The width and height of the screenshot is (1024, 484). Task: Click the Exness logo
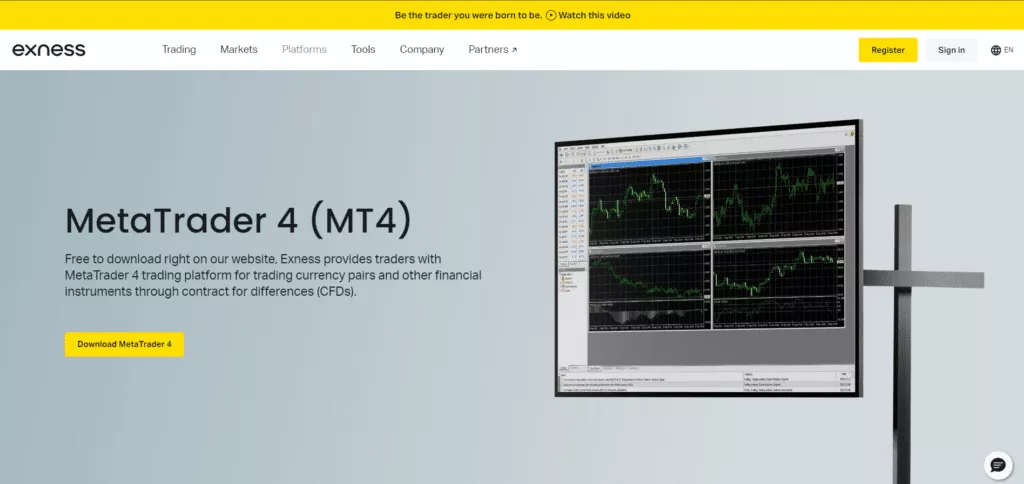click(49, 50)
